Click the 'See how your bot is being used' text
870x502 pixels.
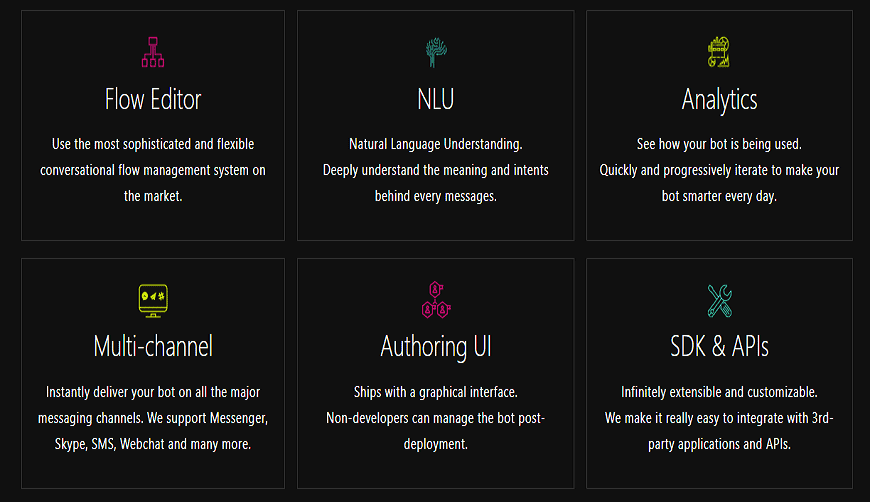point(719,144)
